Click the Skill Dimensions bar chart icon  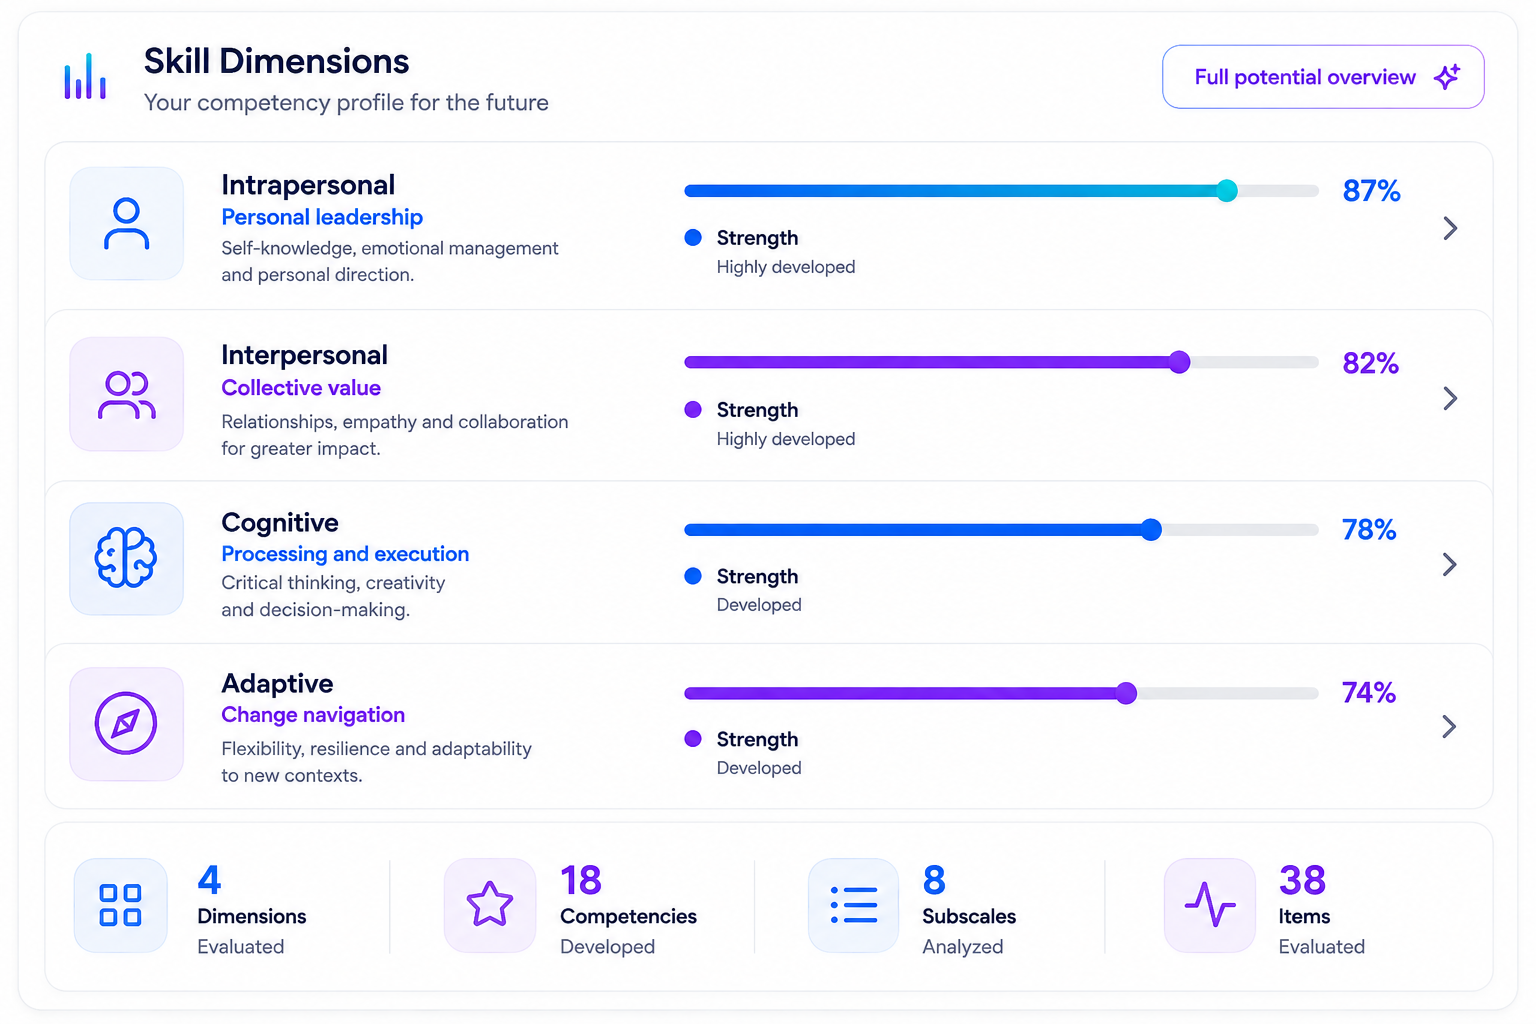(85, 76)
